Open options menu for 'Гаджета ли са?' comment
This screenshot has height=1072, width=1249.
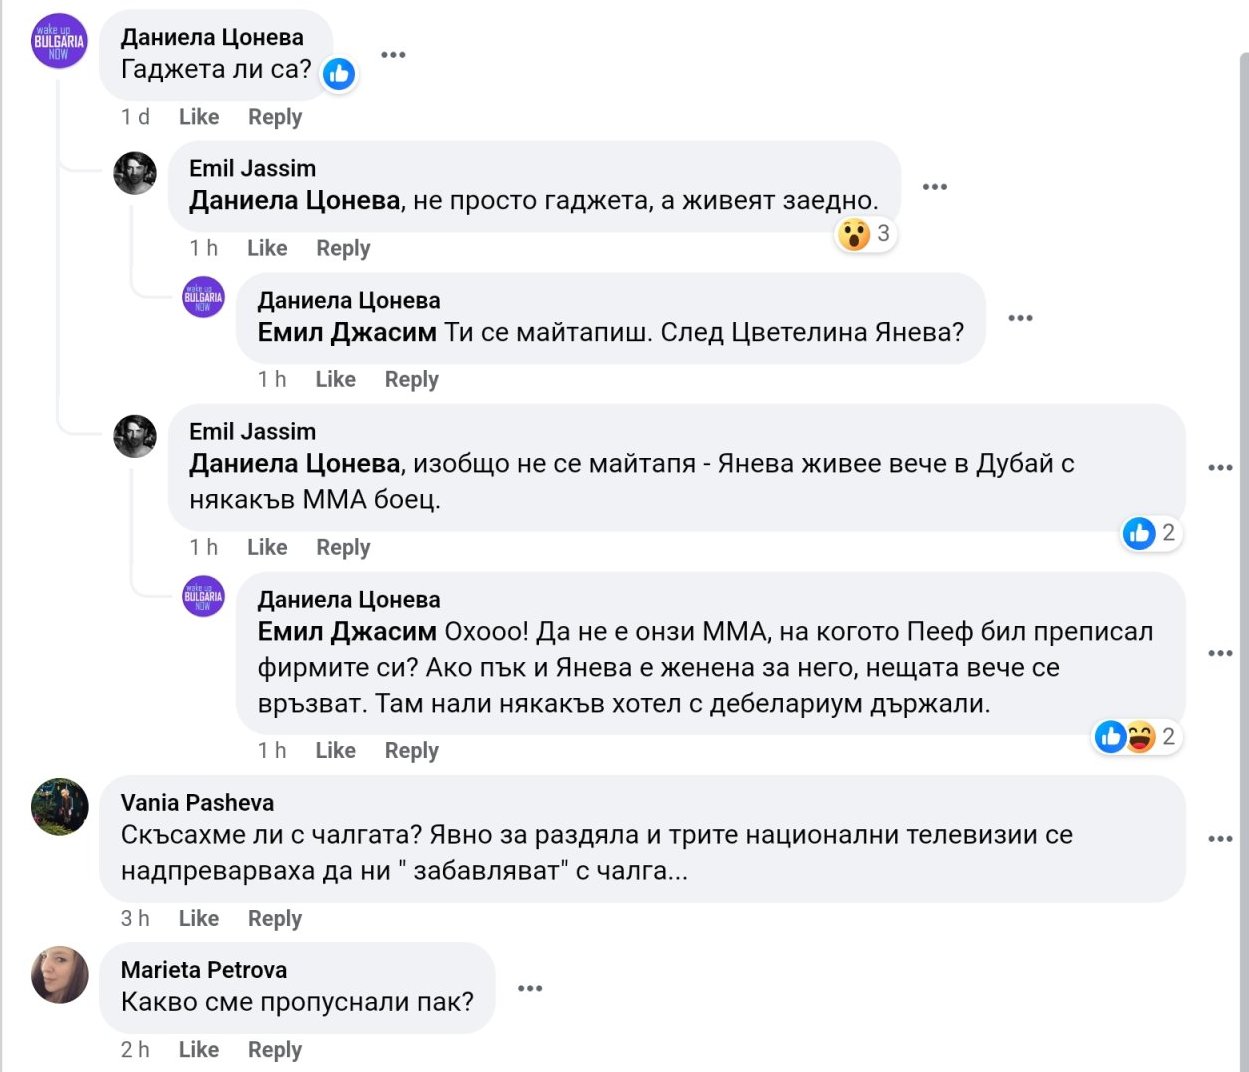[393, 55]
